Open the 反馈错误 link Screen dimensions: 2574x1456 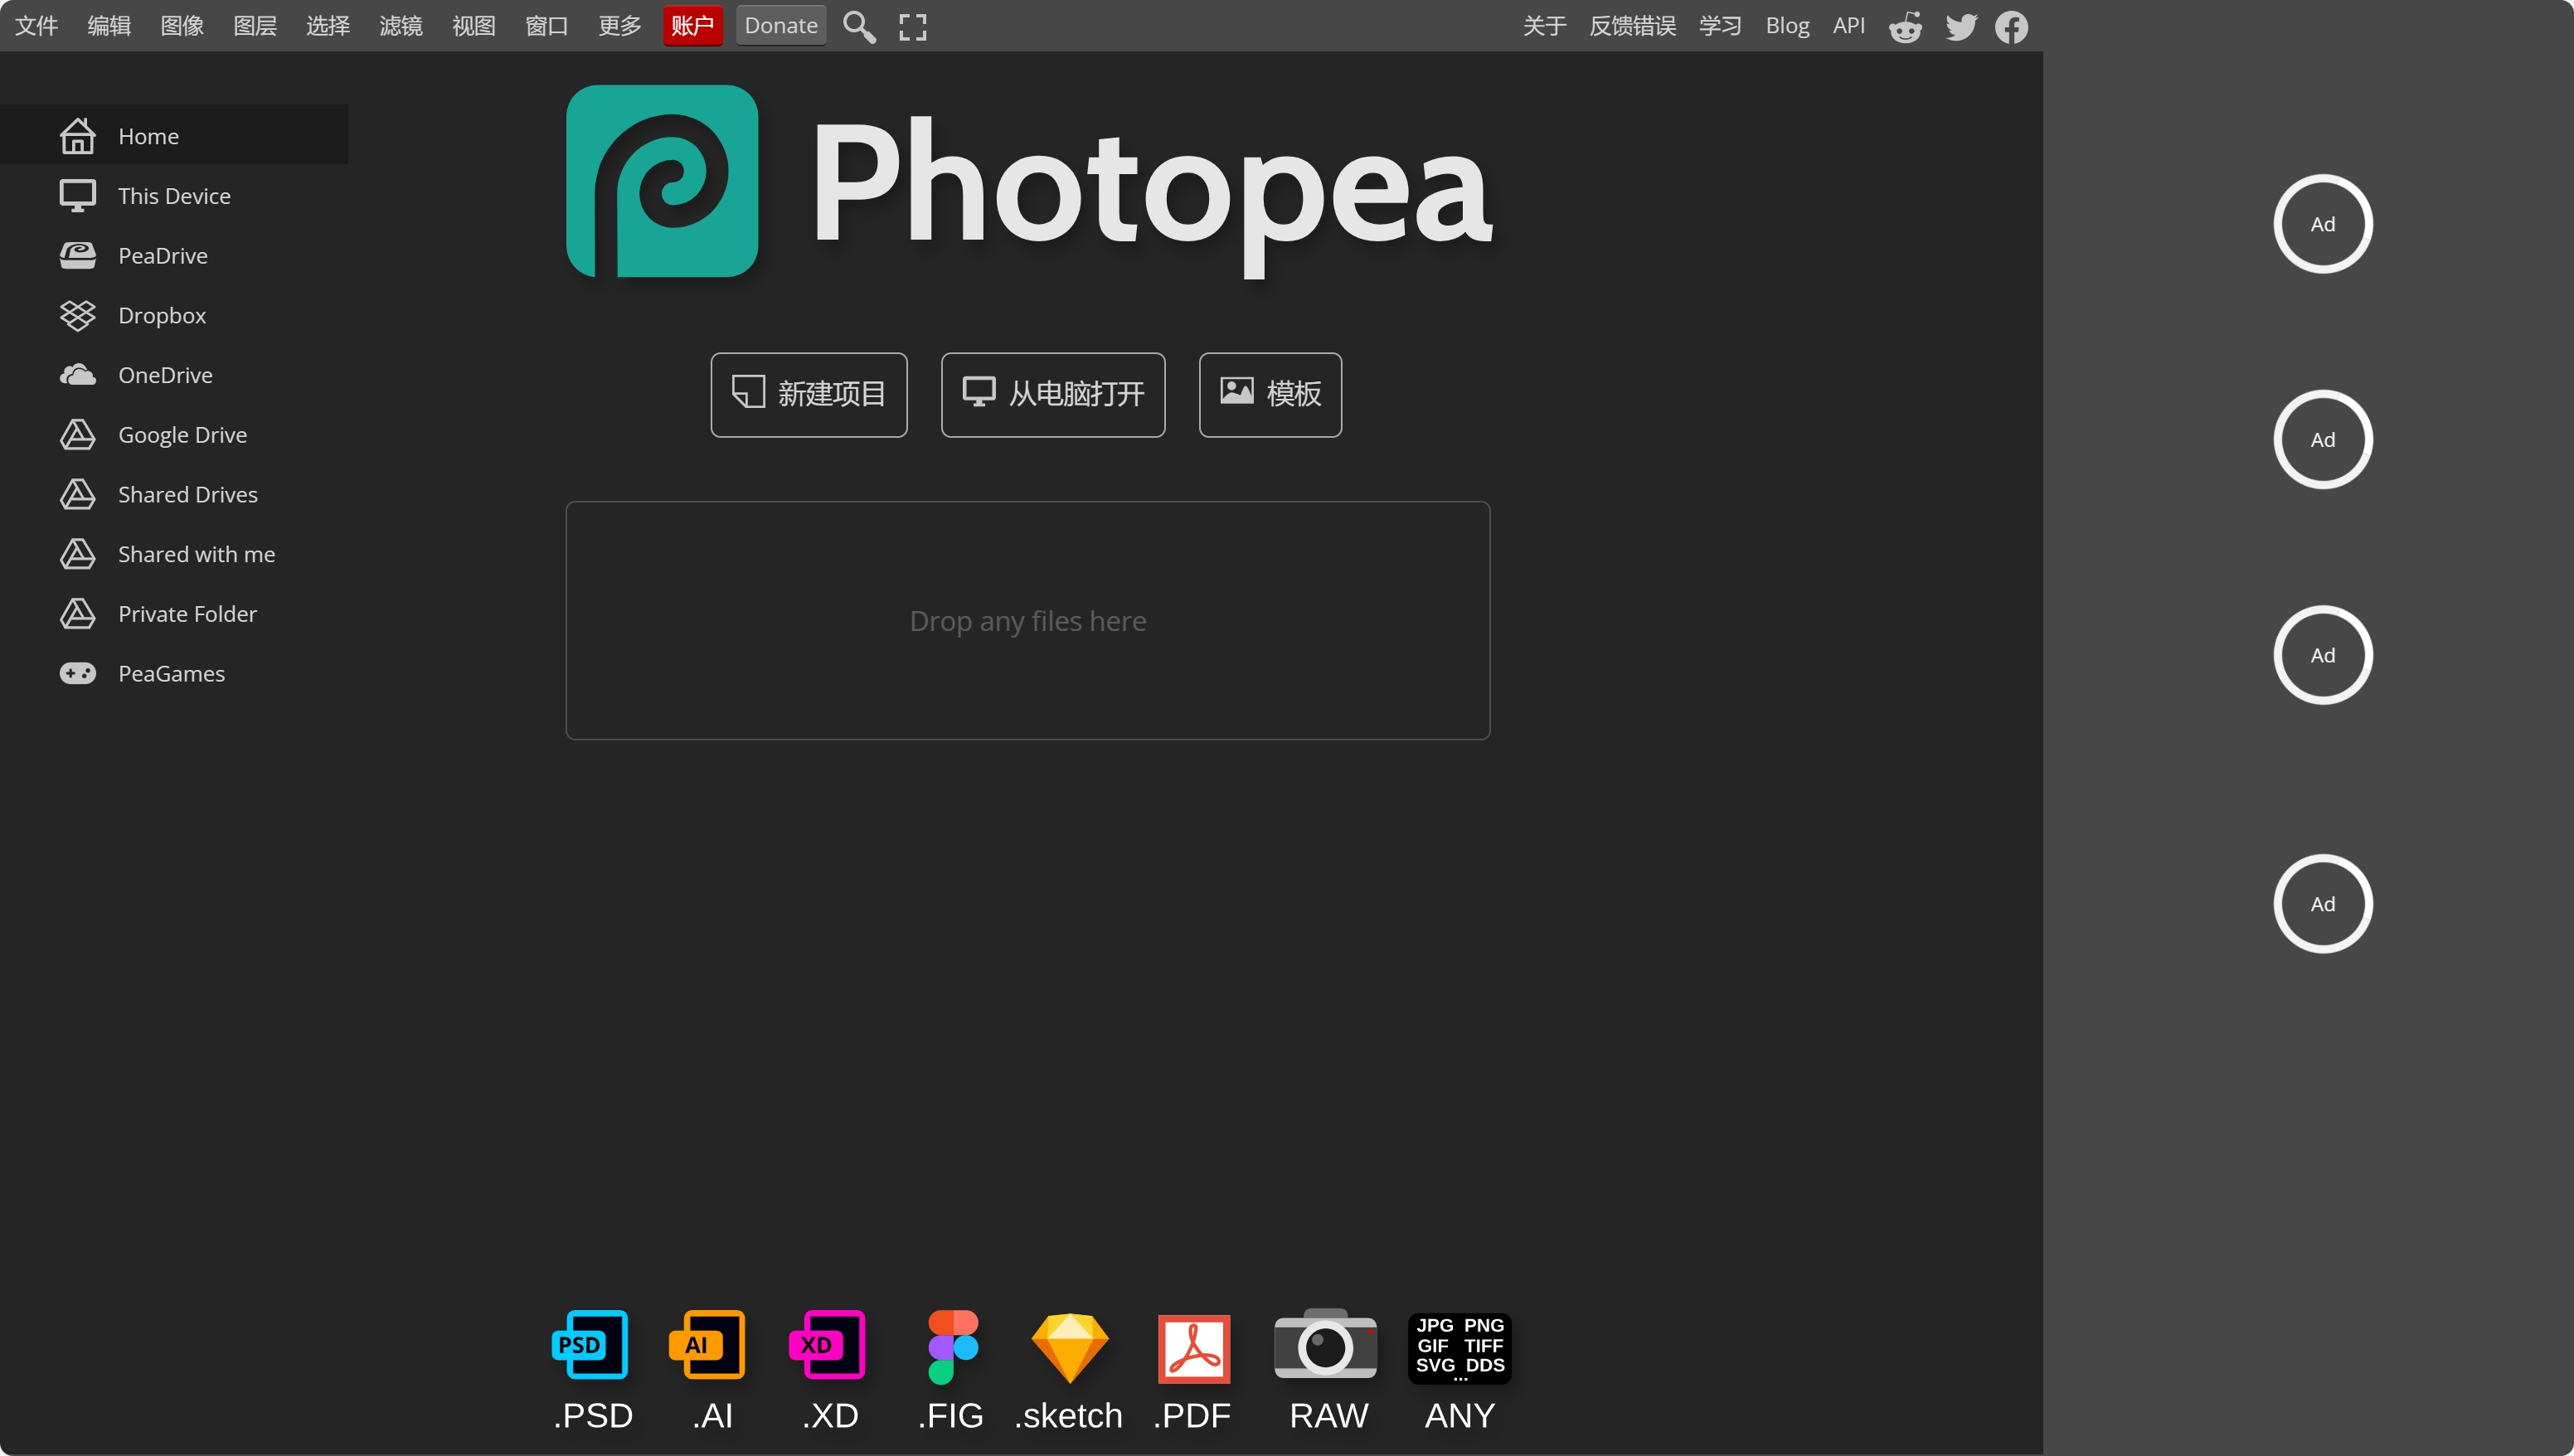pos(1632,26)
